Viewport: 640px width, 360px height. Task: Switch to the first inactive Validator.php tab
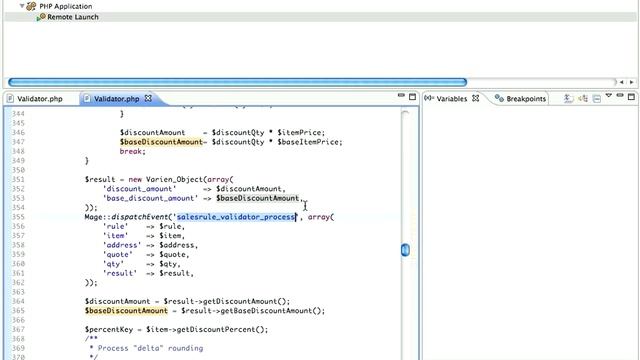(x=40, y=99)
